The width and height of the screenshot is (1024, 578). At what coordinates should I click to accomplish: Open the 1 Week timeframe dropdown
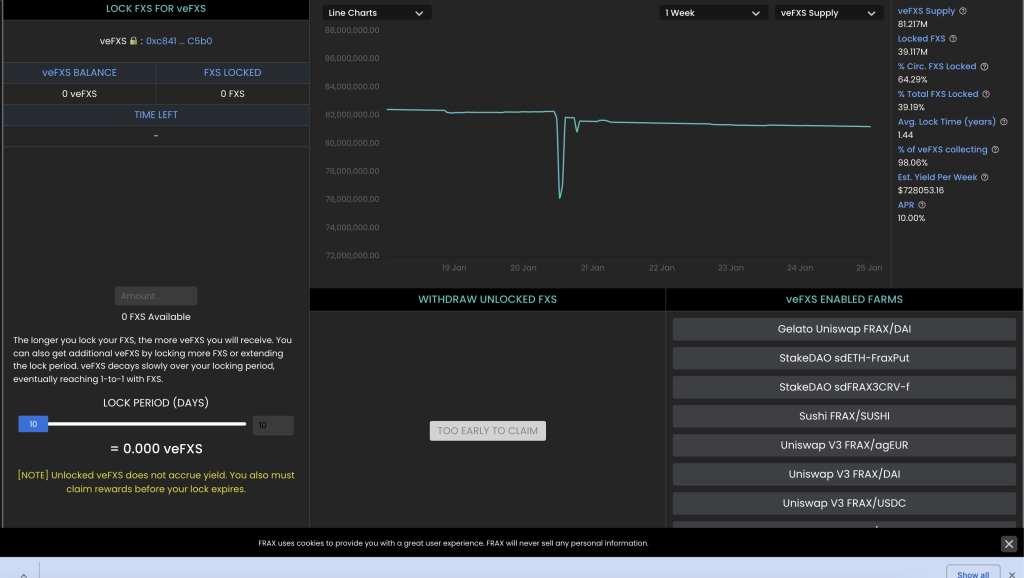(713, 13)
